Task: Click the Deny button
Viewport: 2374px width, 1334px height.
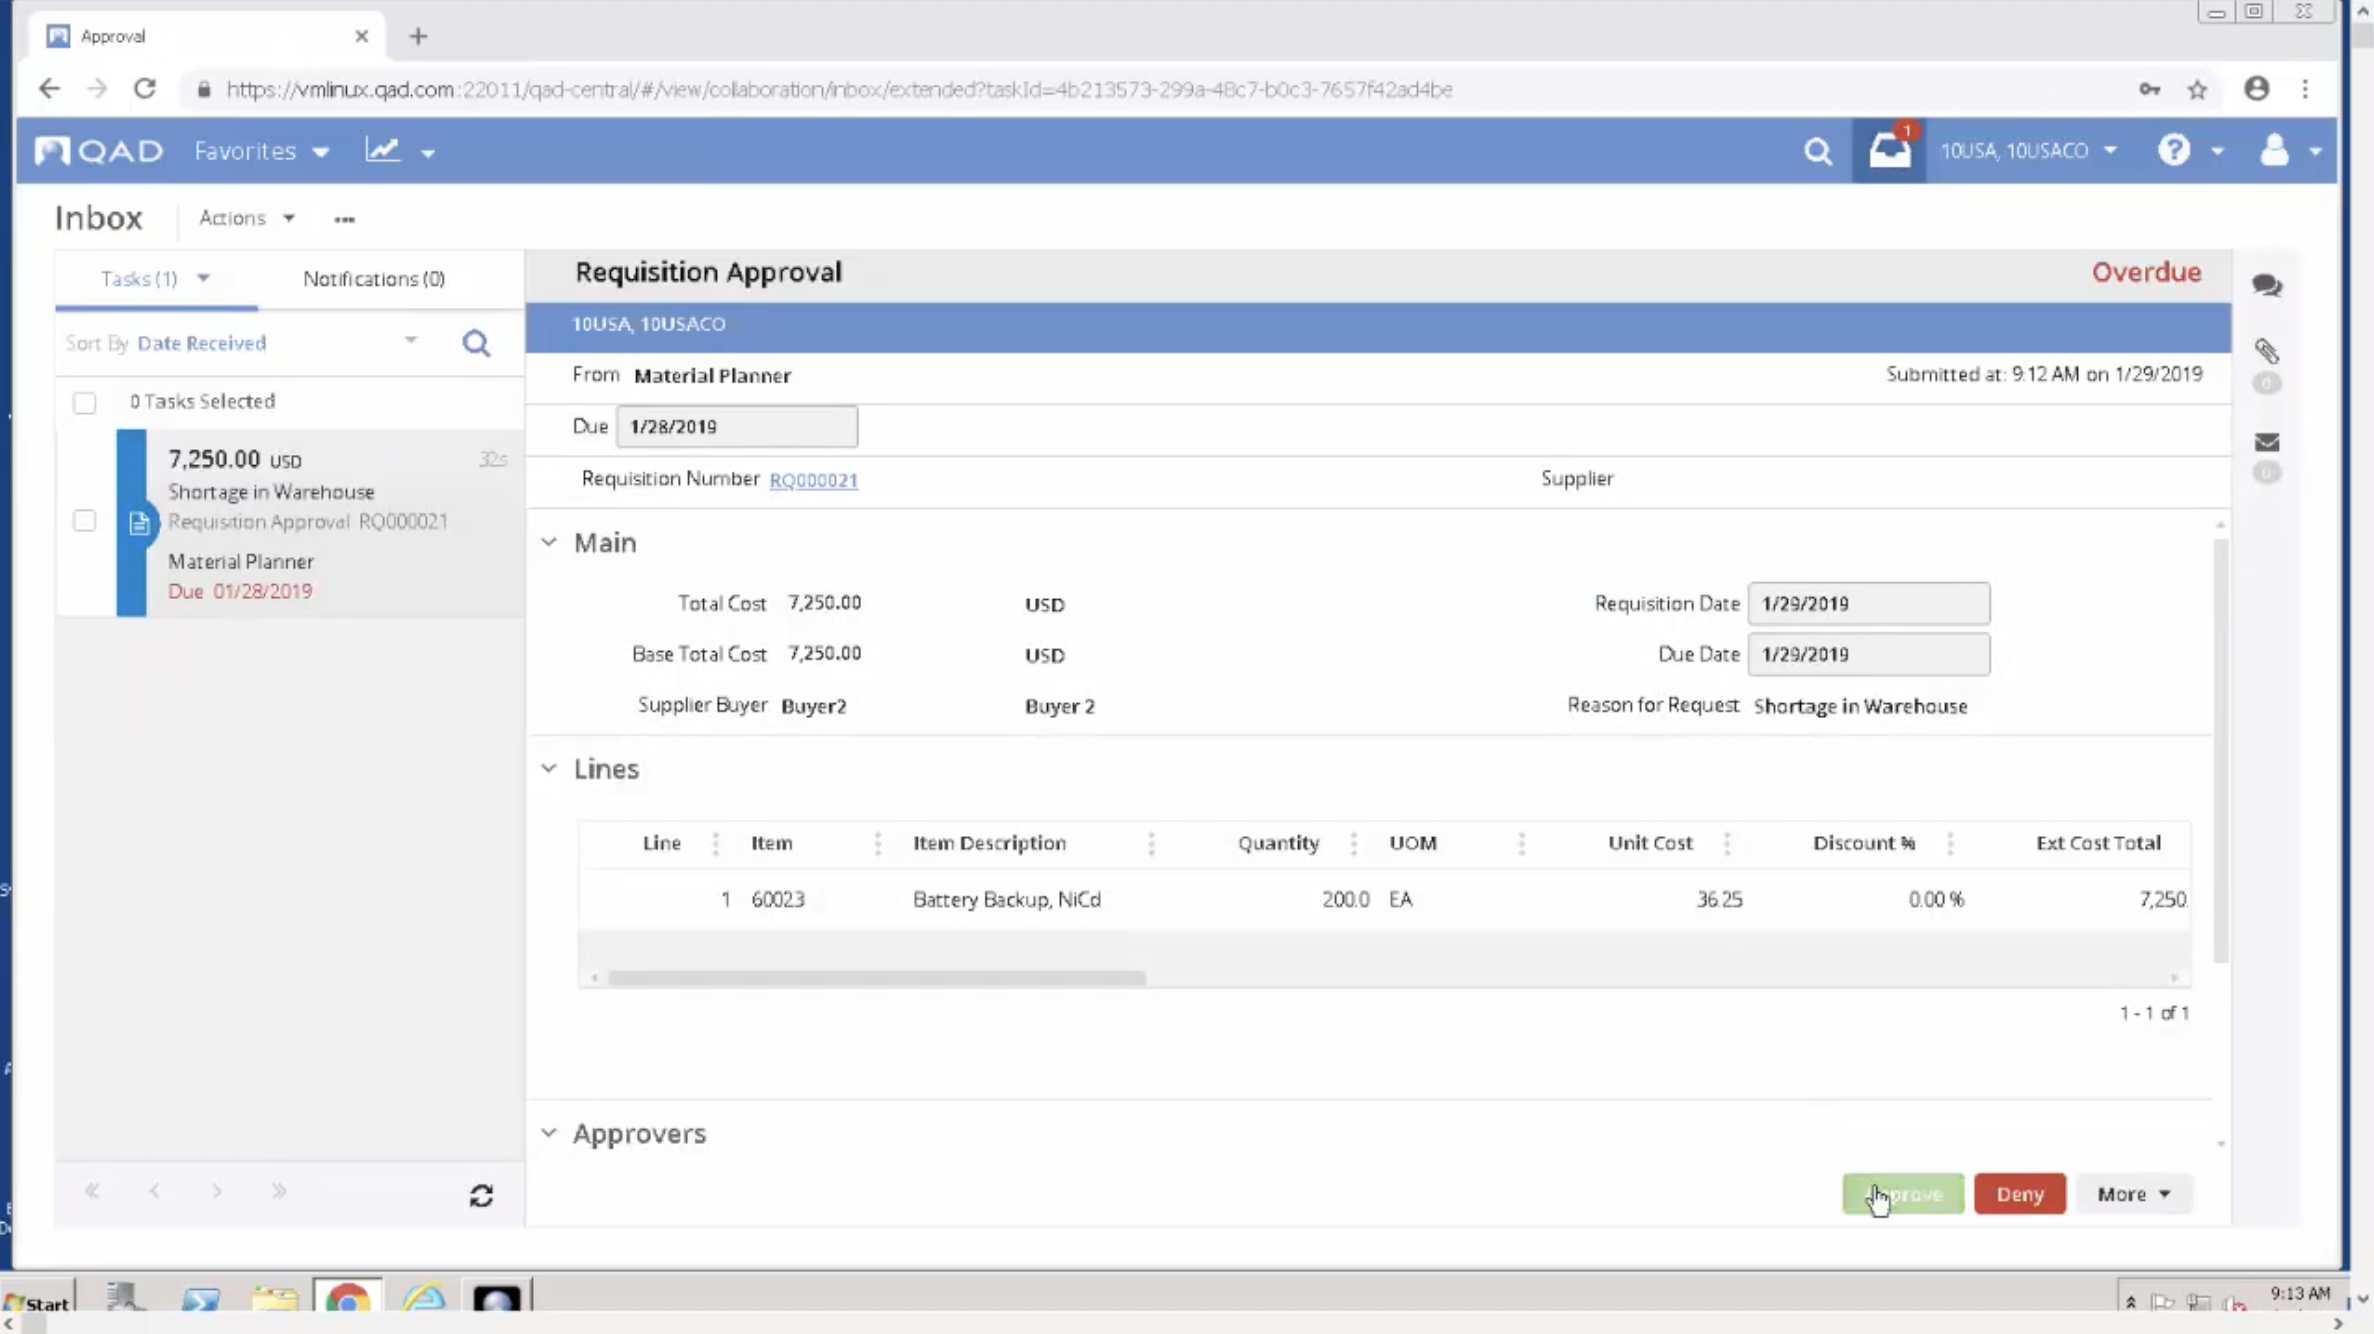Action: [x=2019, y=1193]
